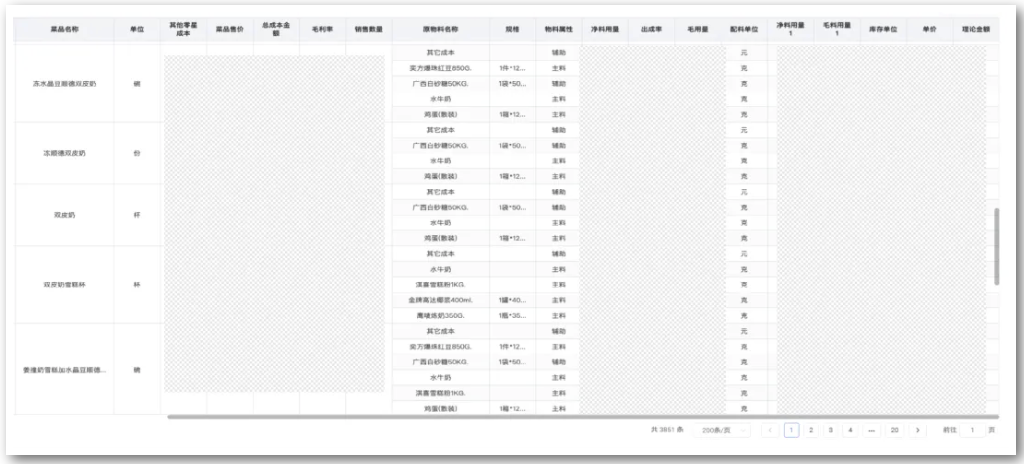Click the pagination ellipsis to jump pages
This screenshot has height=464, width=1024.
pos(871,430)
